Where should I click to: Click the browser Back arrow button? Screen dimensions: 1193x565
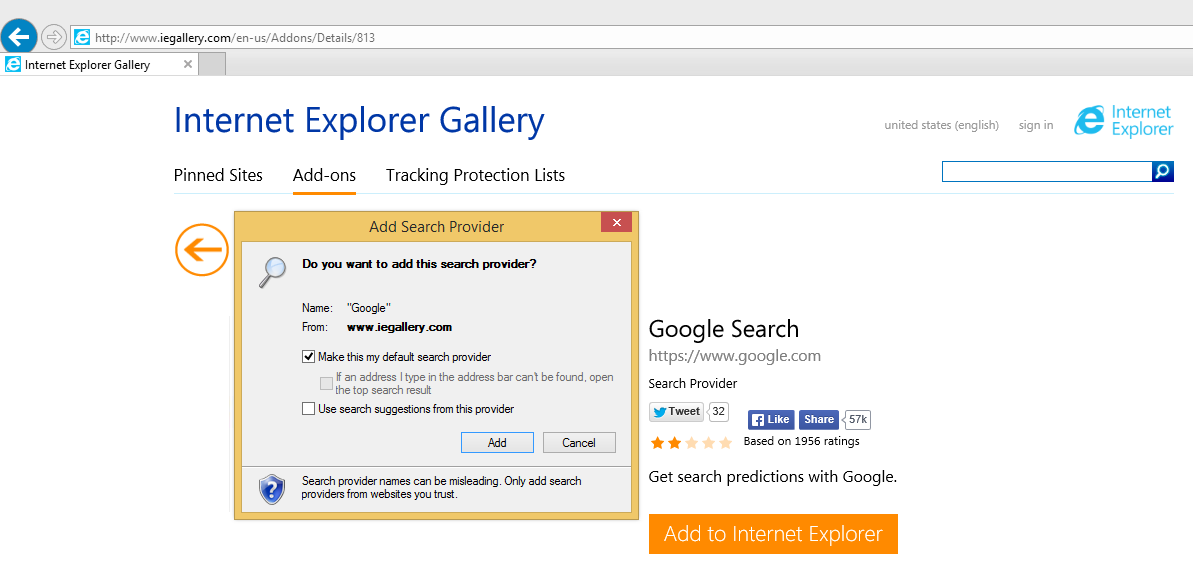pyautogui.click(x=19, y=37)
